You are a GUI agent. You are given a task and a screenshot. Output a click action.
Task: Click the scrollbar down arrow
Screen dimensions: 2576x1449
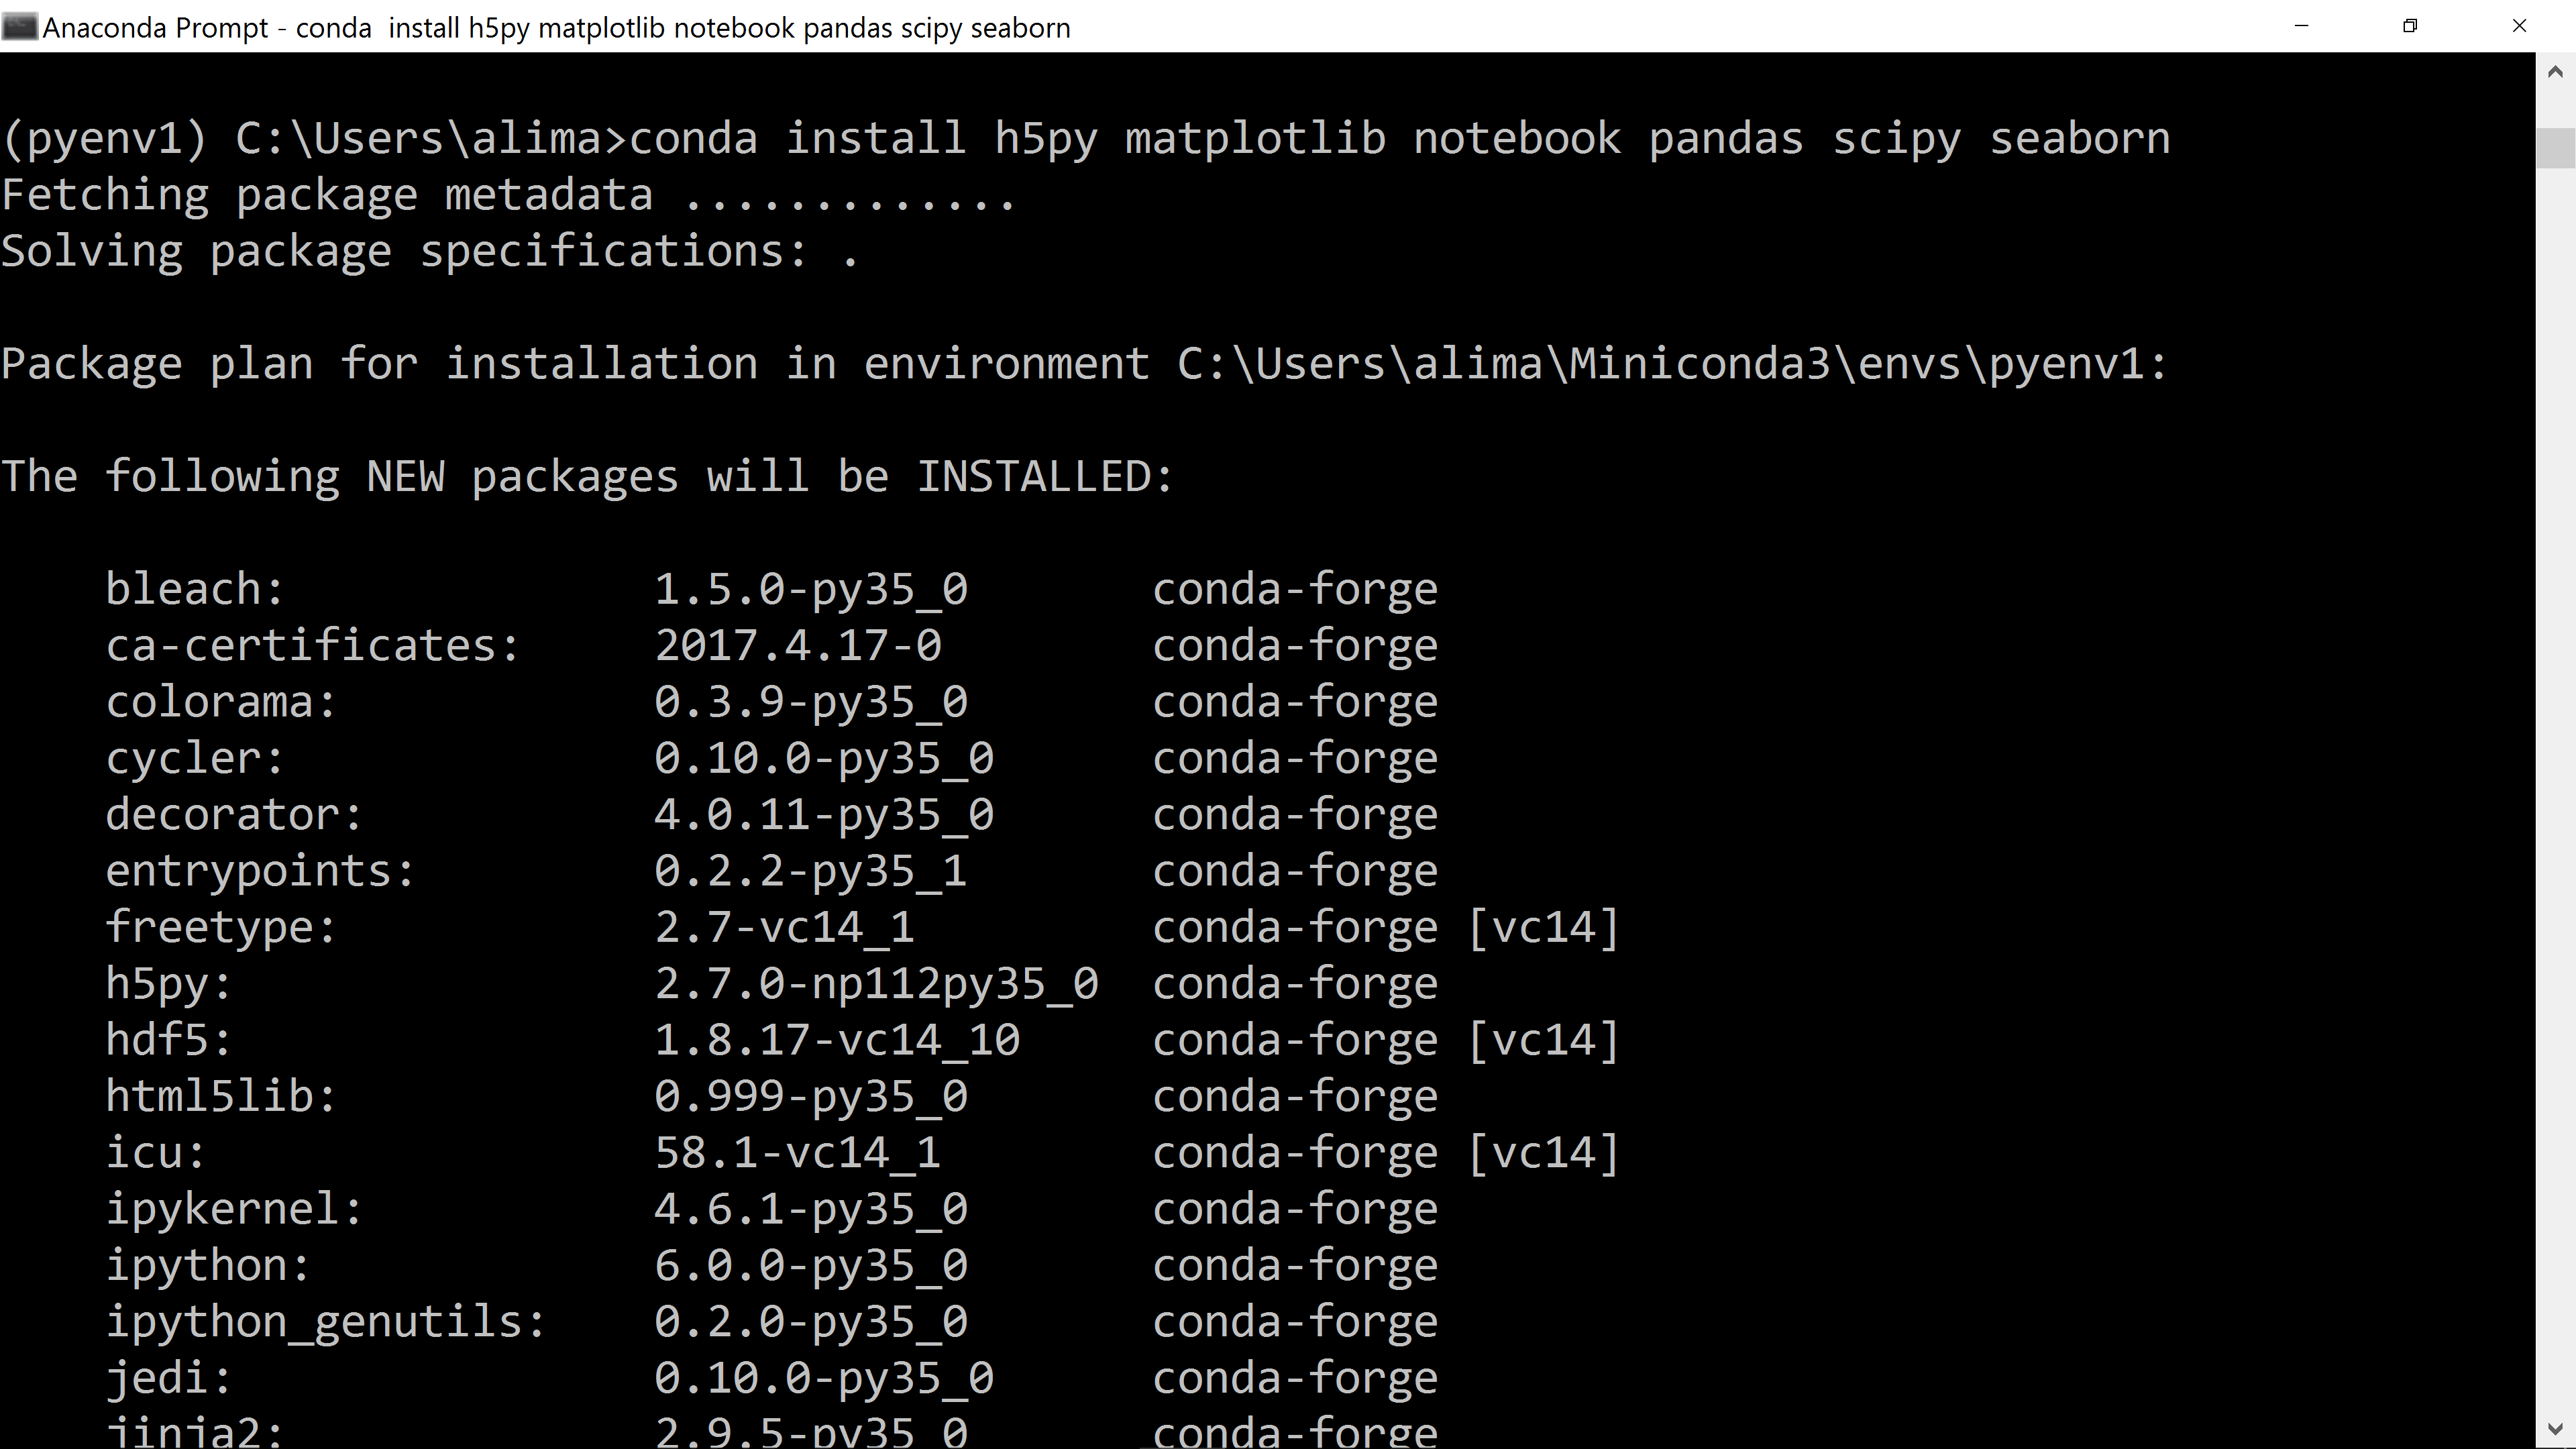point(2557,1430)
